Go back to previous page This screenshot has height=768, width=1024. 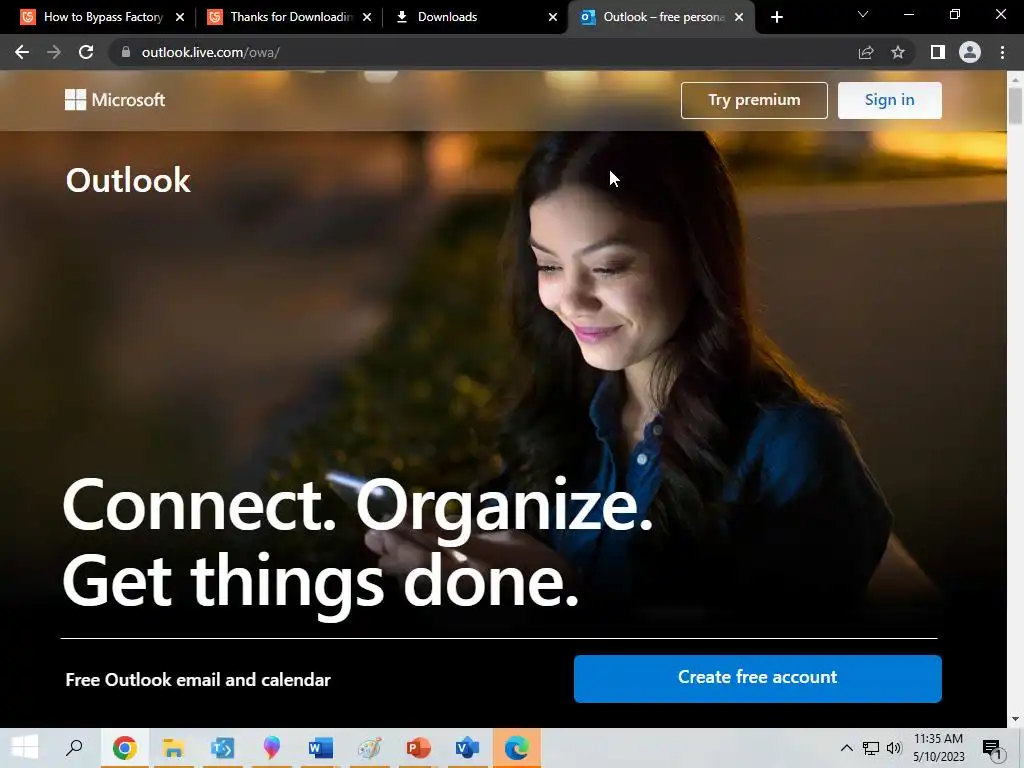click(22, 52)
